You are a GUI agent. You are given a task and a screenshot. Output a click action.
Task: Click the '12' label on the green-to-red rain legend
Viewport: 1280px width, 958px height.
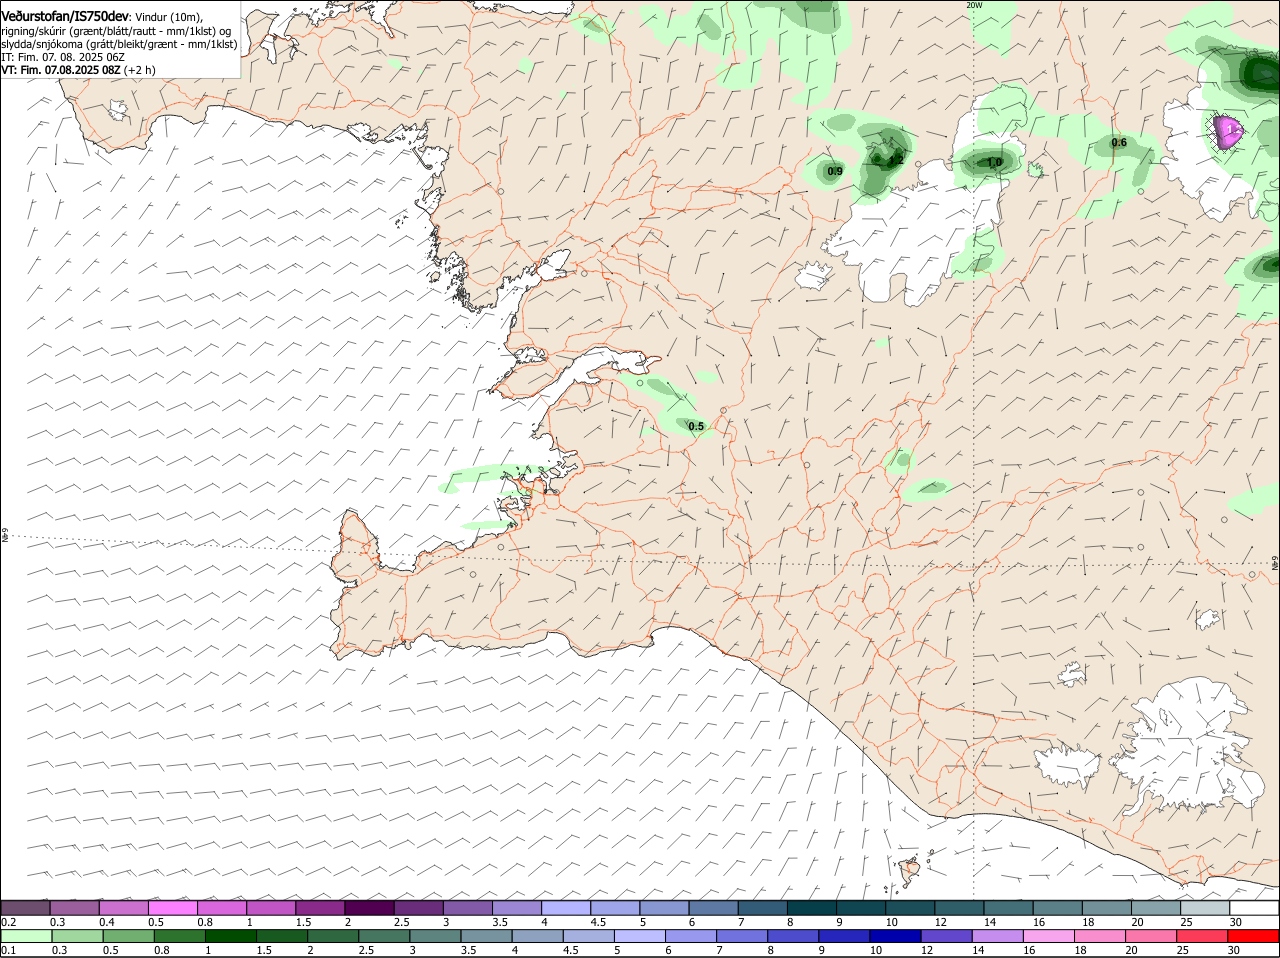point(927,950)
